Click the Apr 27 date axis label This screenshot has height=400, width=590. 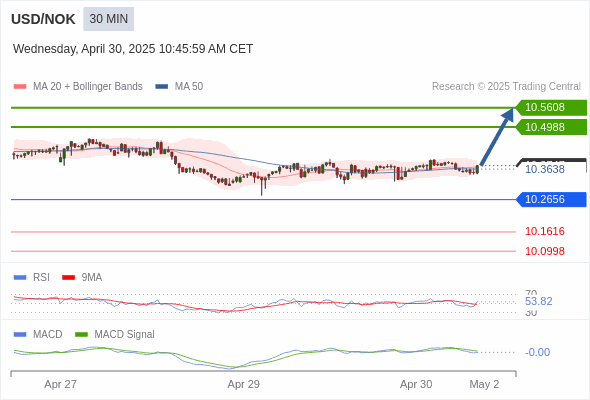pyautogui.click(x=61, y=385)
